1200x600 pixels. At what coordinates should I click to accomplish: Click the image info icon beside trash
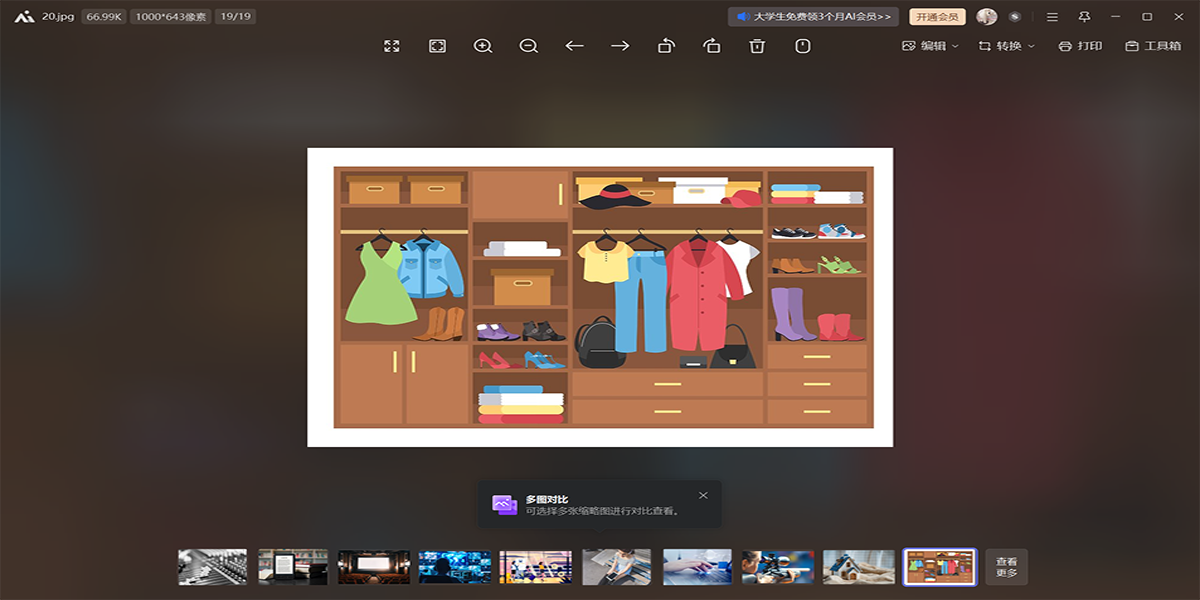[802, 46]
